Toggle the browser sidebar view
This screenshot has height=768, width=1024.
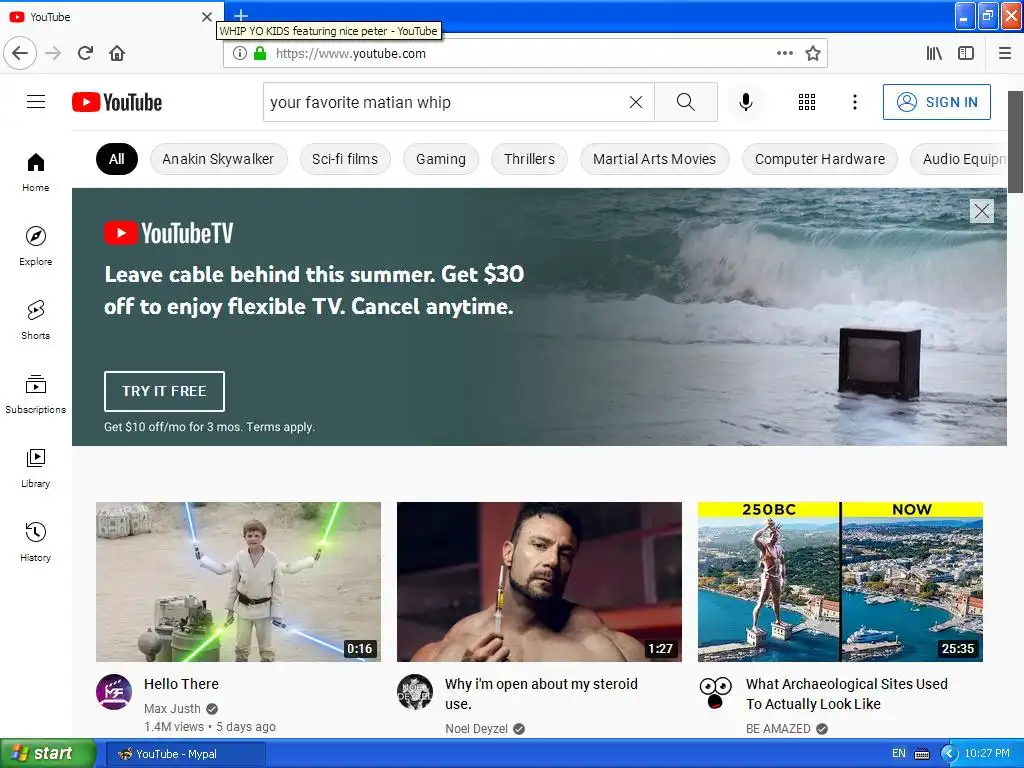click(966, 53)
